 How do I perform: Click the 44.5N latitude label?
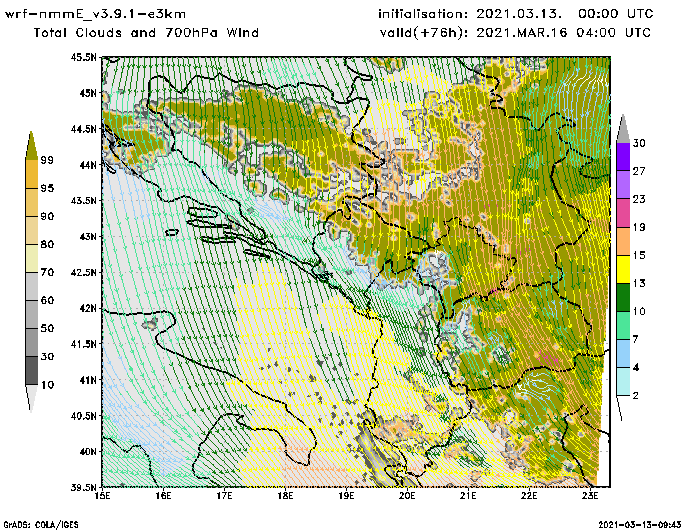[83, 129]
